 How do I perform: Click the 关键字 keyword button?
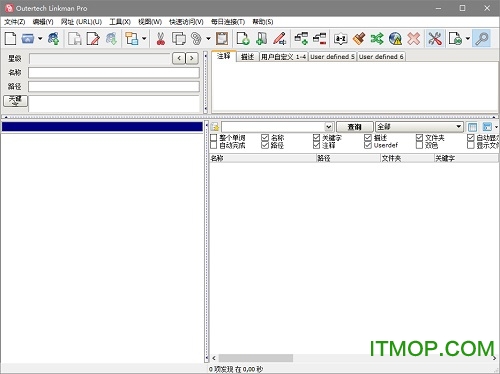[x=15, y=101]
